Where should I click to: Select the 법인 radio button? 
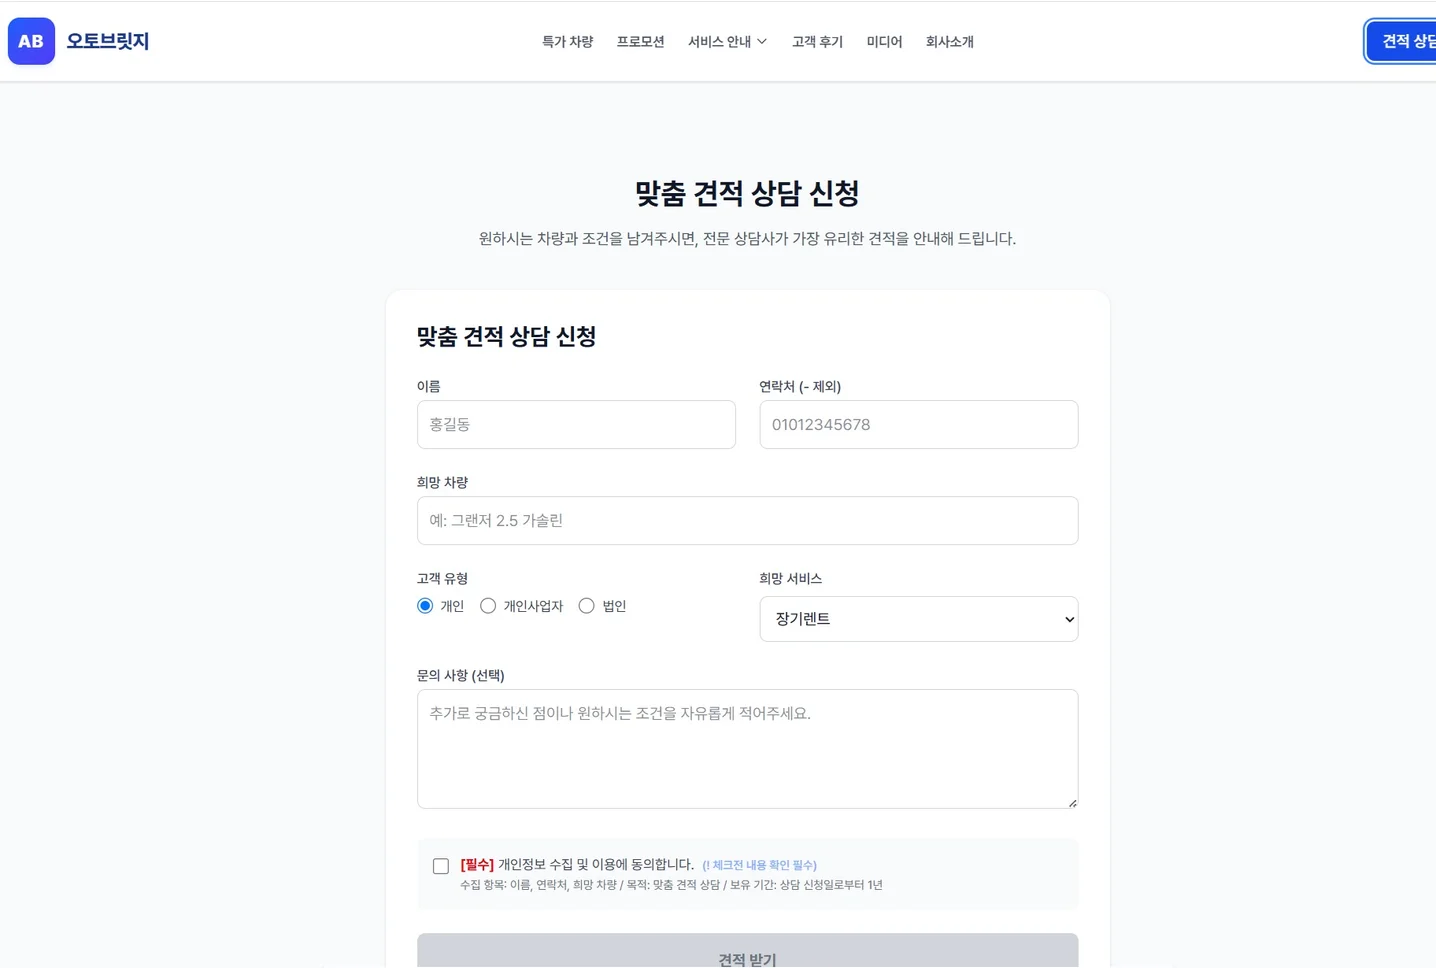click(x=586, y=606)
